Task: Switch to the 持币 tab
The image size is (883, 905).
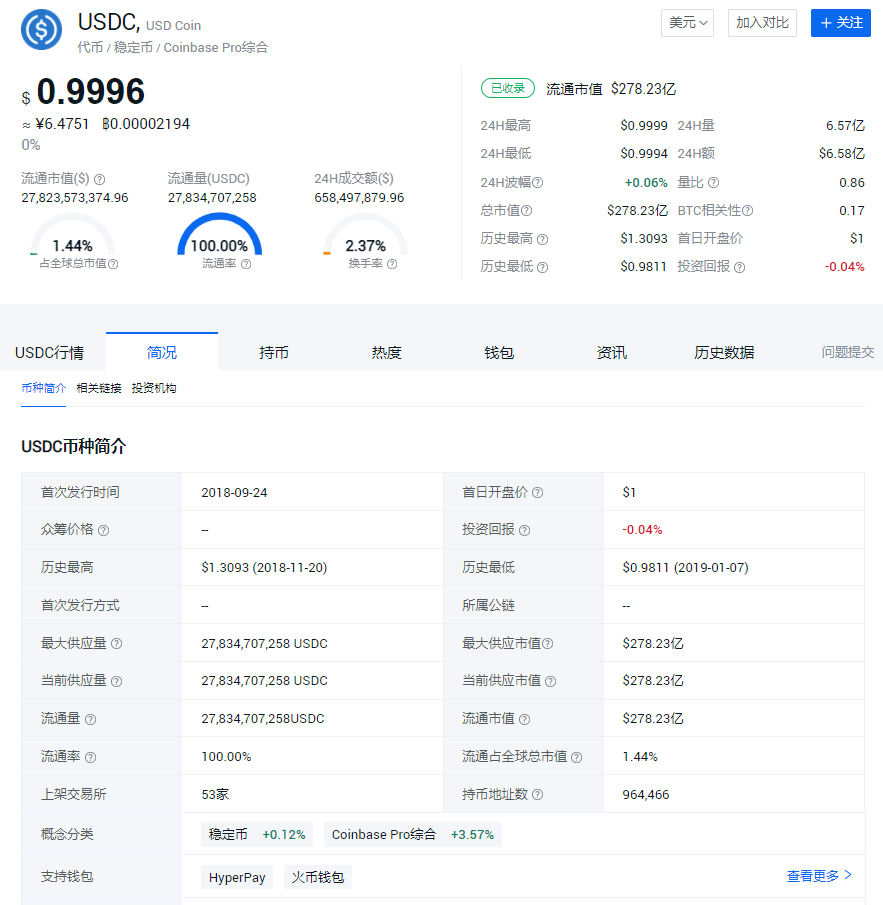Action: (x=274, y=352)
